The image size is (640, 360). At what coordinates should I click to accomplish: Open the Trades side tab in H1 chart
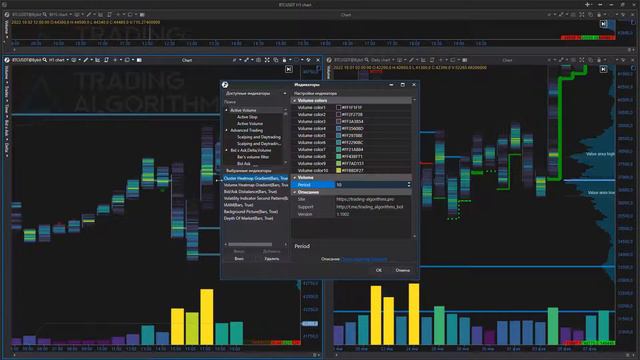tap(7, 91)
